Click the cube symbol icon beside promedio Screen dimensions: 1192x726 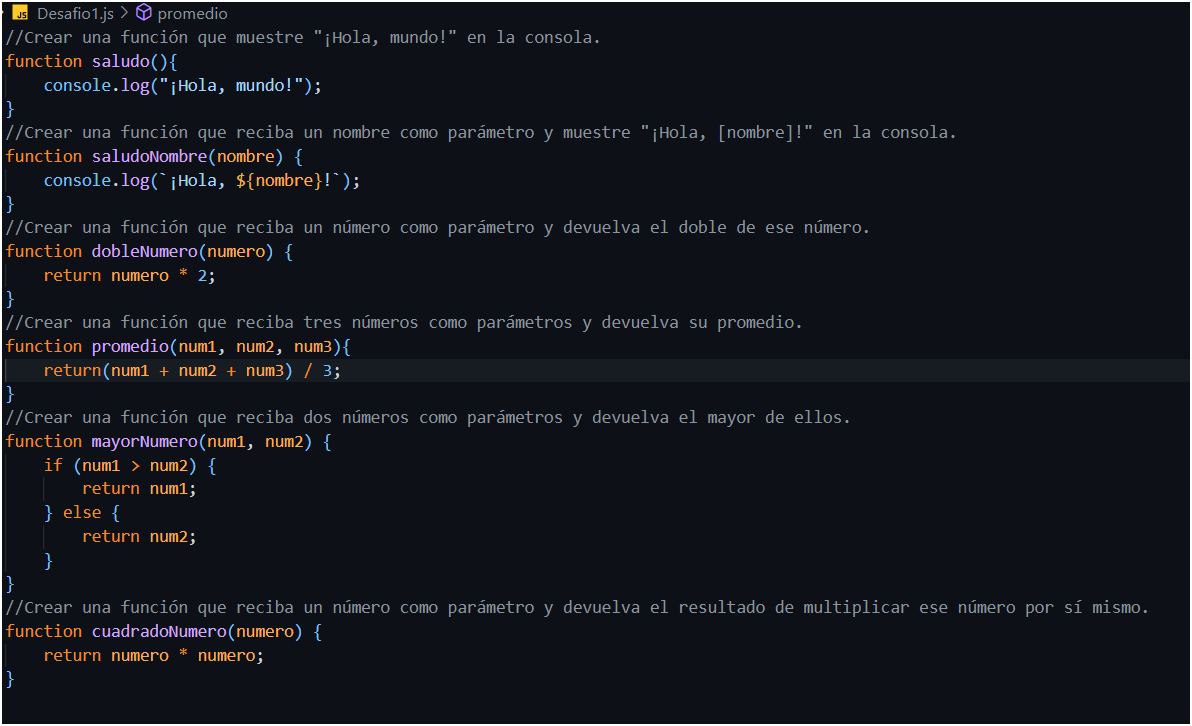click(x=144, y=13)
